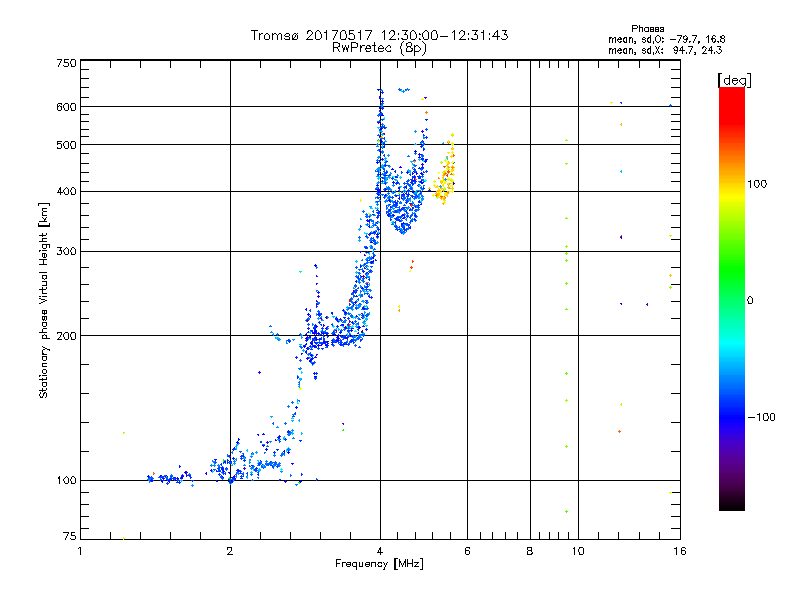Click the y-axis '500' tick label
Screen dimensions: 800x600
point(66,145)
